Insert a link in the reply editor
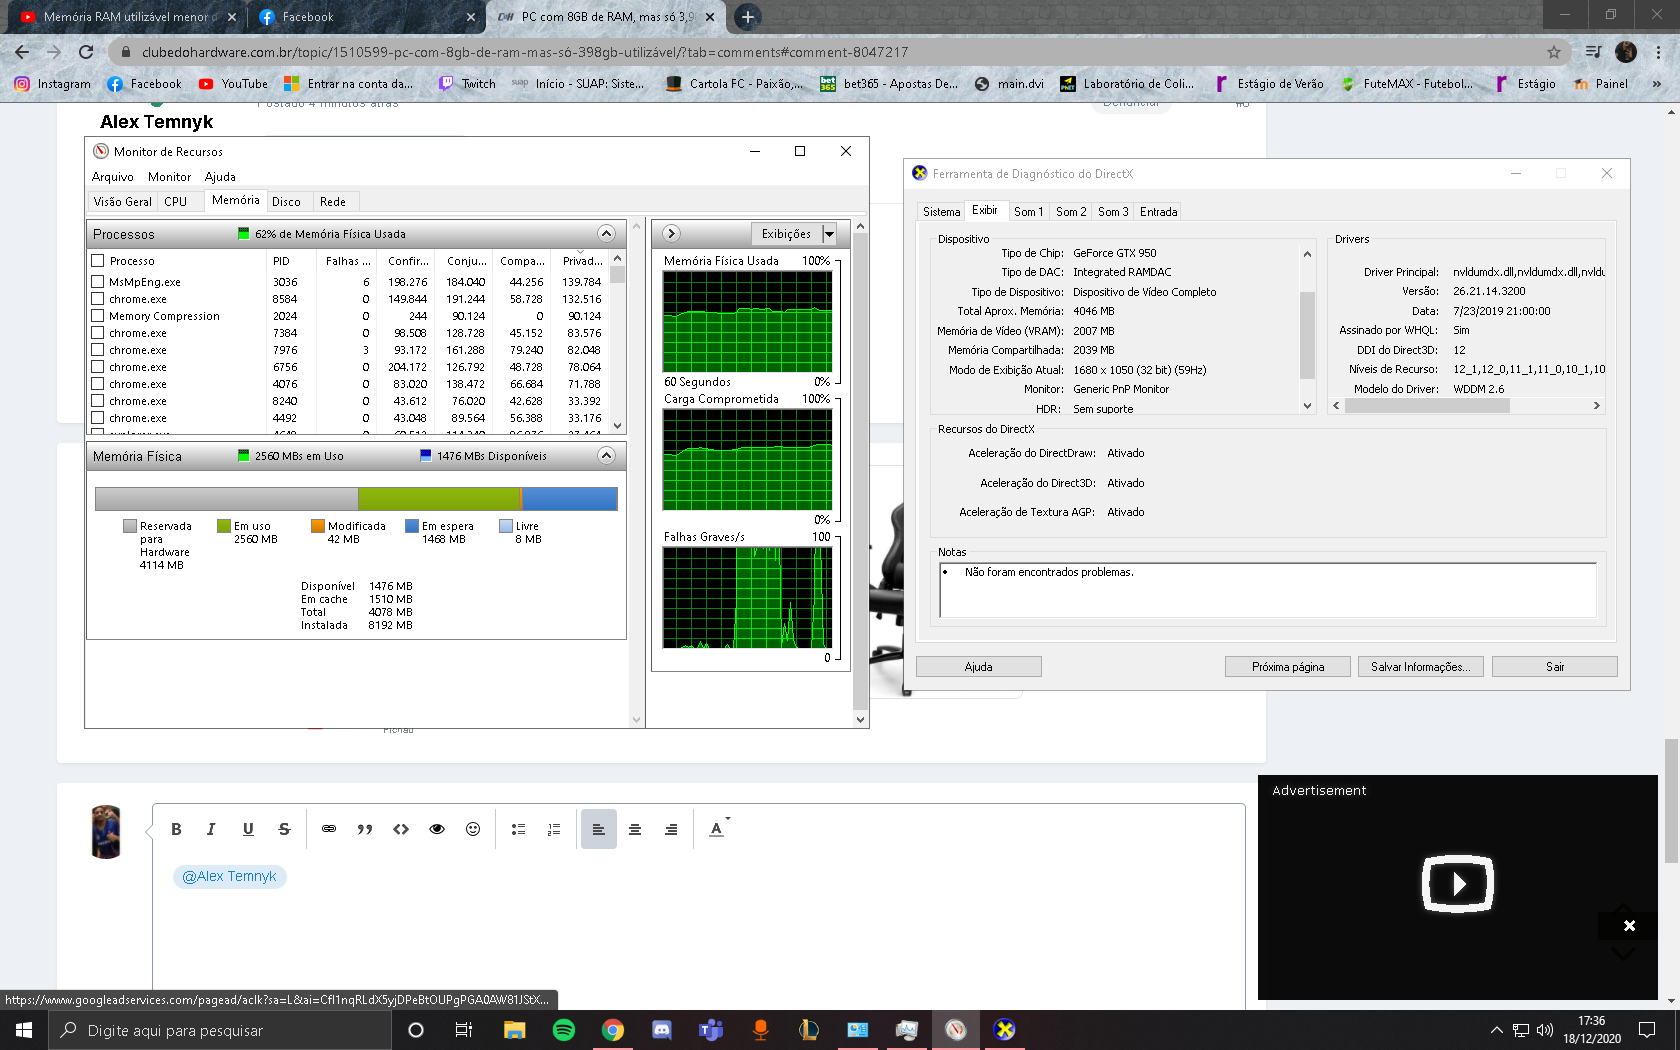 329,829
